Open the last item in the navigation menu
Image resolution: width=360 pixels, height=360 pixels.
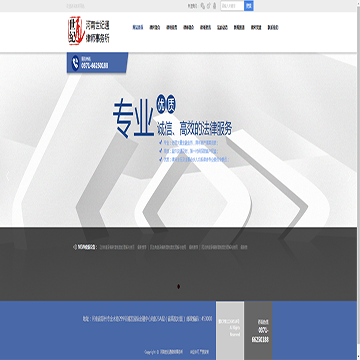click(273, 27)
